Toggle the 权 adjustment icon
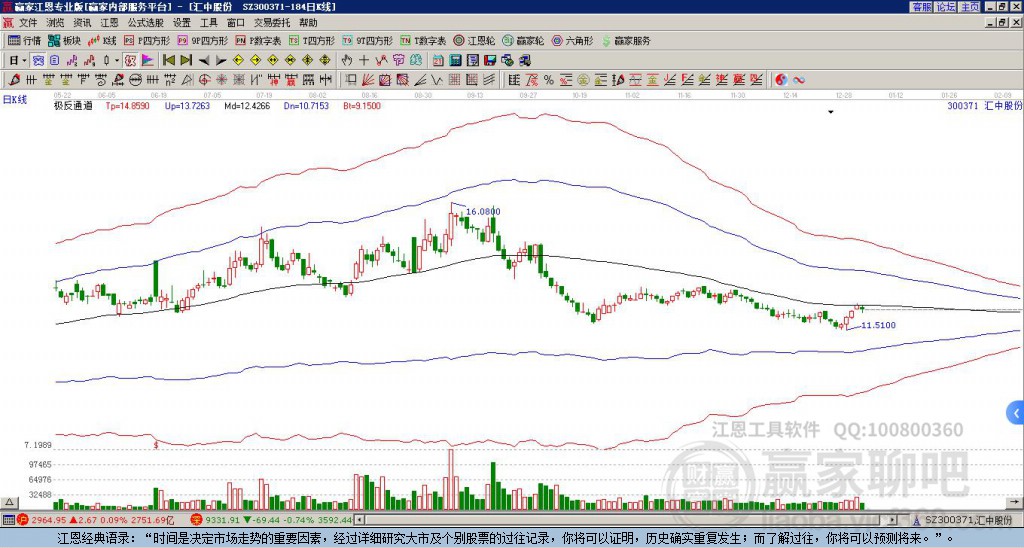The height and width of the screenshot is (548, 1024). 130,61
